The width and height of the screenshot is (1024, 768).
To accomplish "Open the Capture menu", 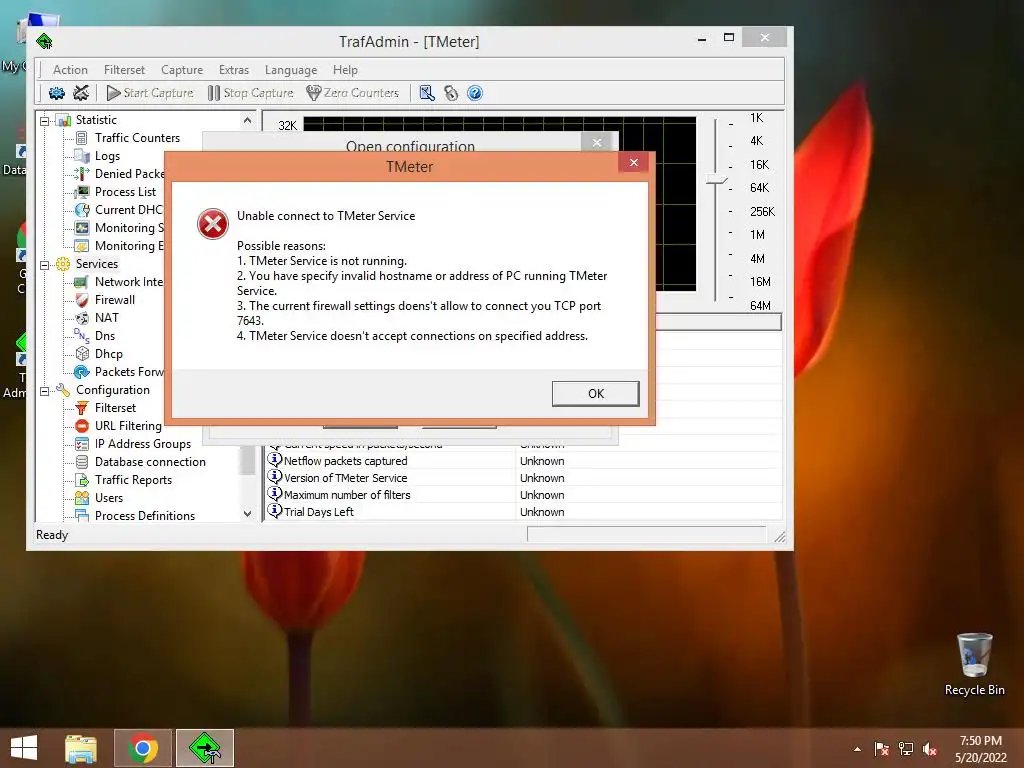I will click(x=182, y=70).
